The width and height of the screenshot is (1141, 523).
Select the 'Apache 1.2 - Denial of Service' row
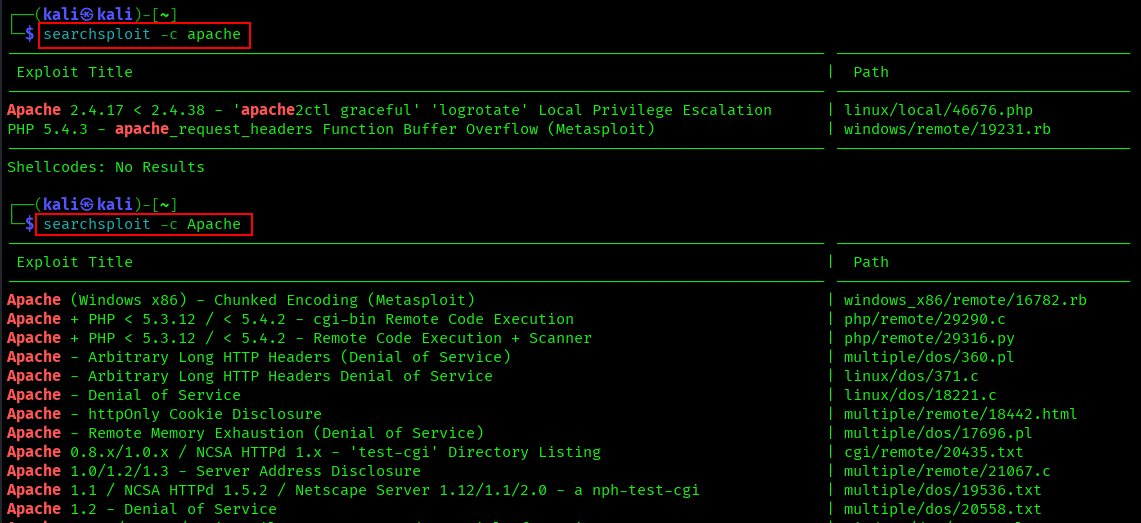[x=142, y=508]
